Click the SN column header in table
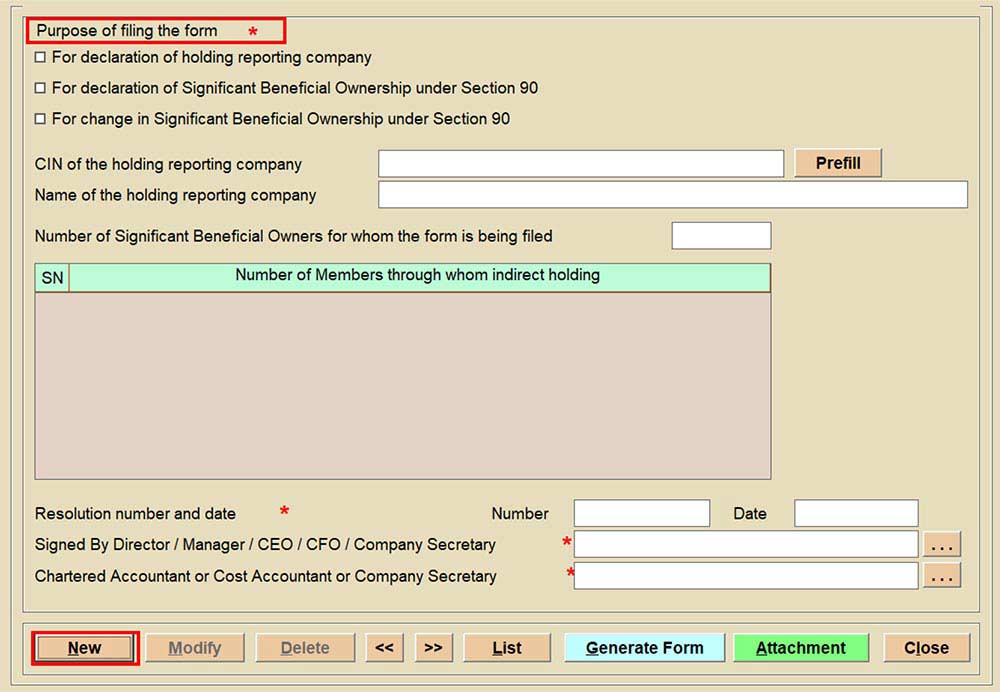Image resolution: width=1000 pixels, height=692 pixels. coord(52,278)
